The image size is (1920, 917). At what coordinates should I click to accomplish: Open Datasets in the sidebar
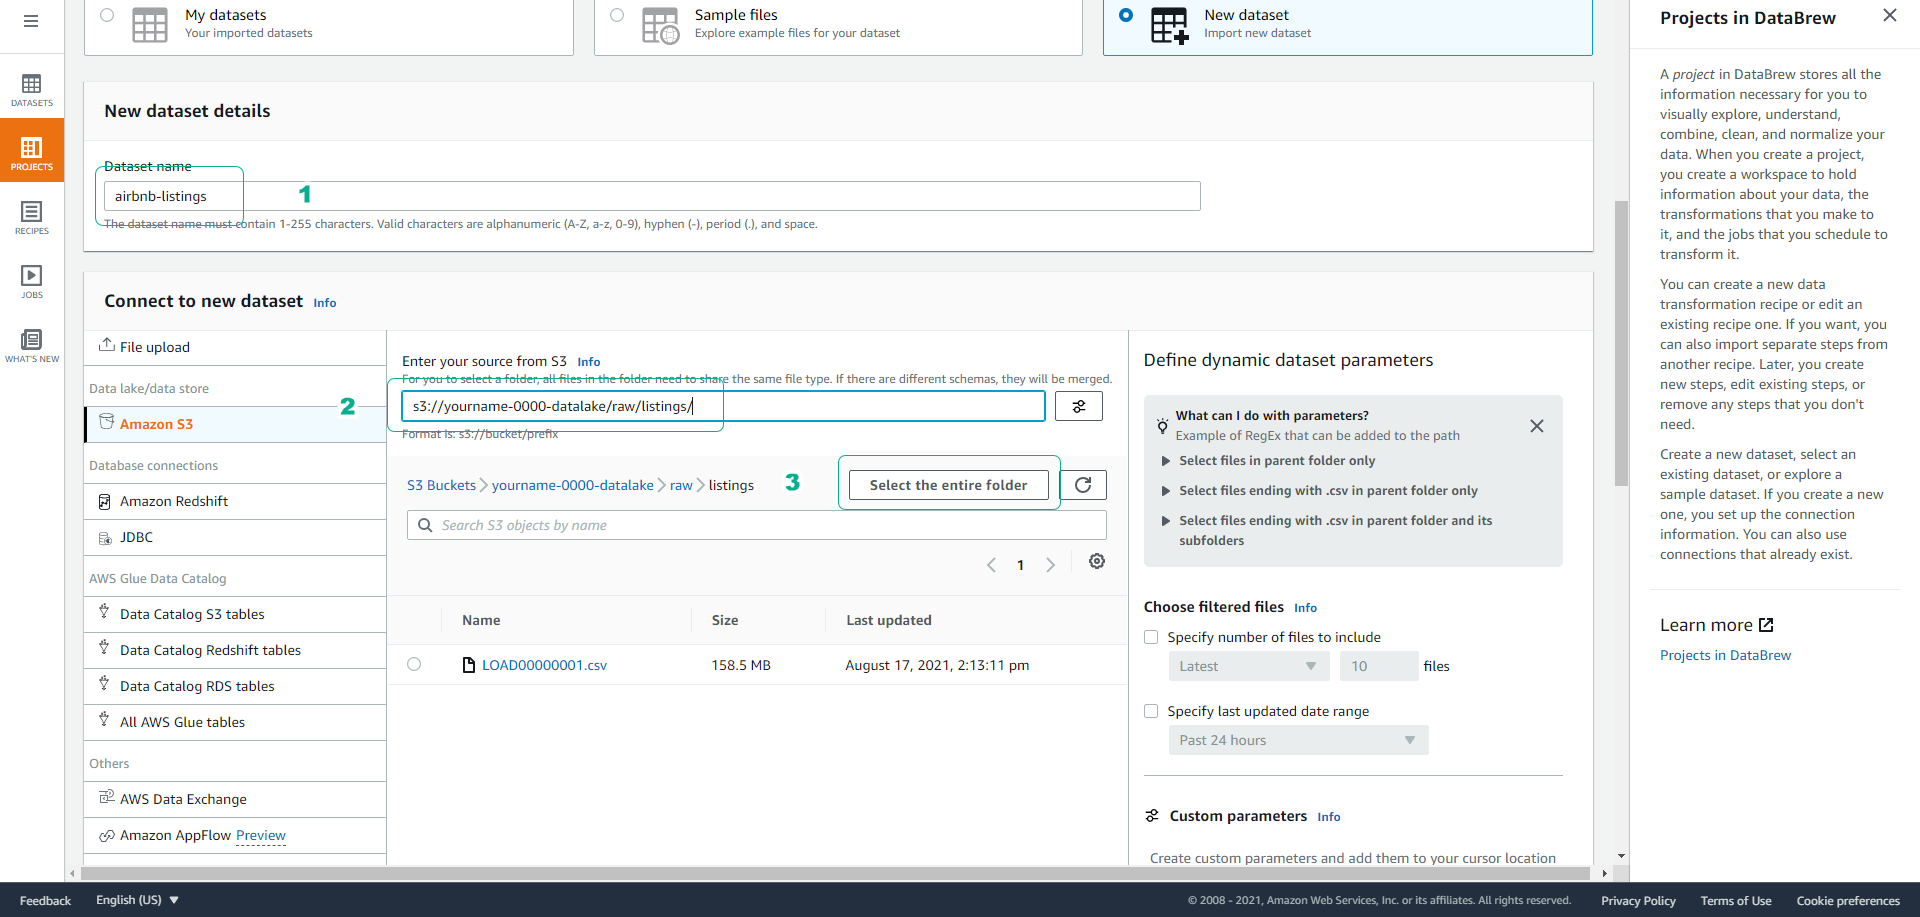pyautogui.click(x=32, y=90)
